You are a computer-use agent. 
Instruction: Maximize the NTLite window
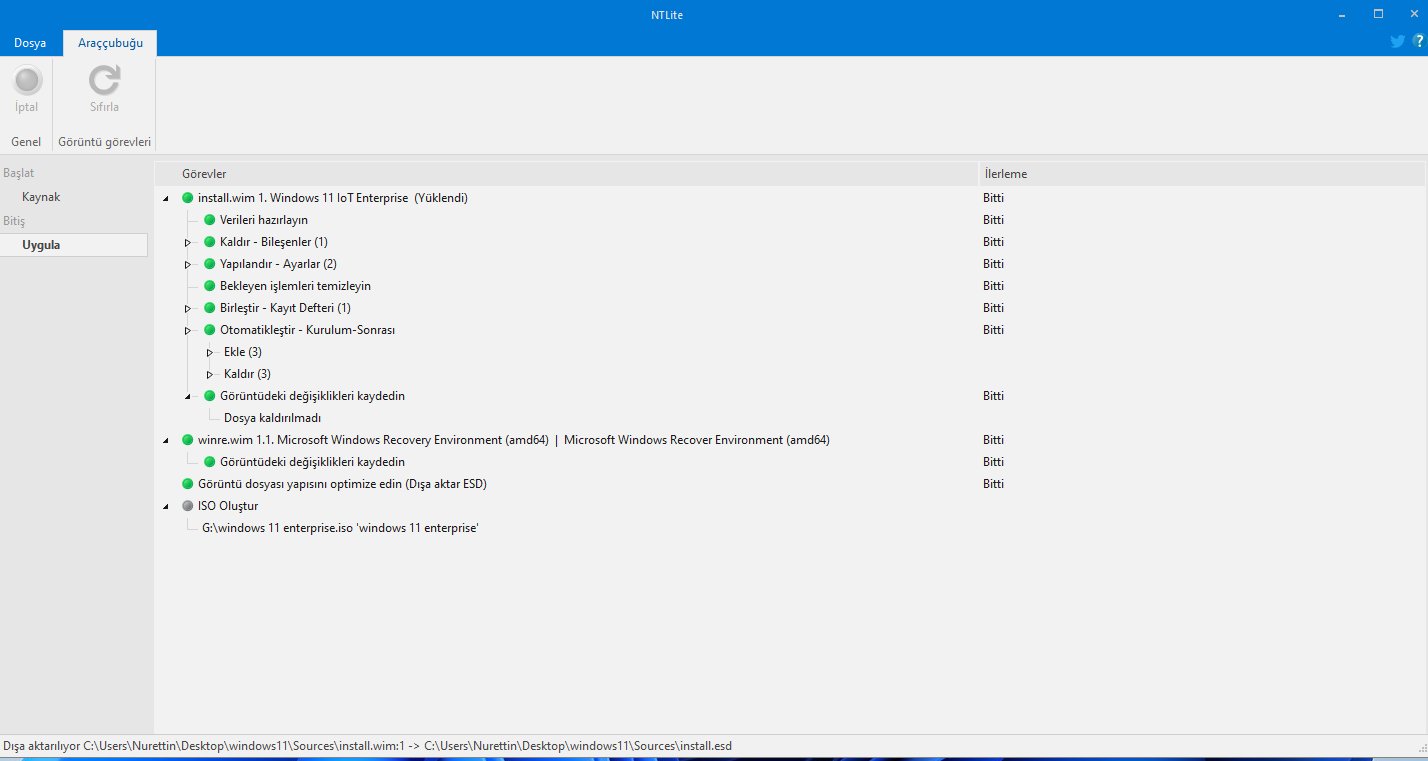click(x=1378, y=14)
